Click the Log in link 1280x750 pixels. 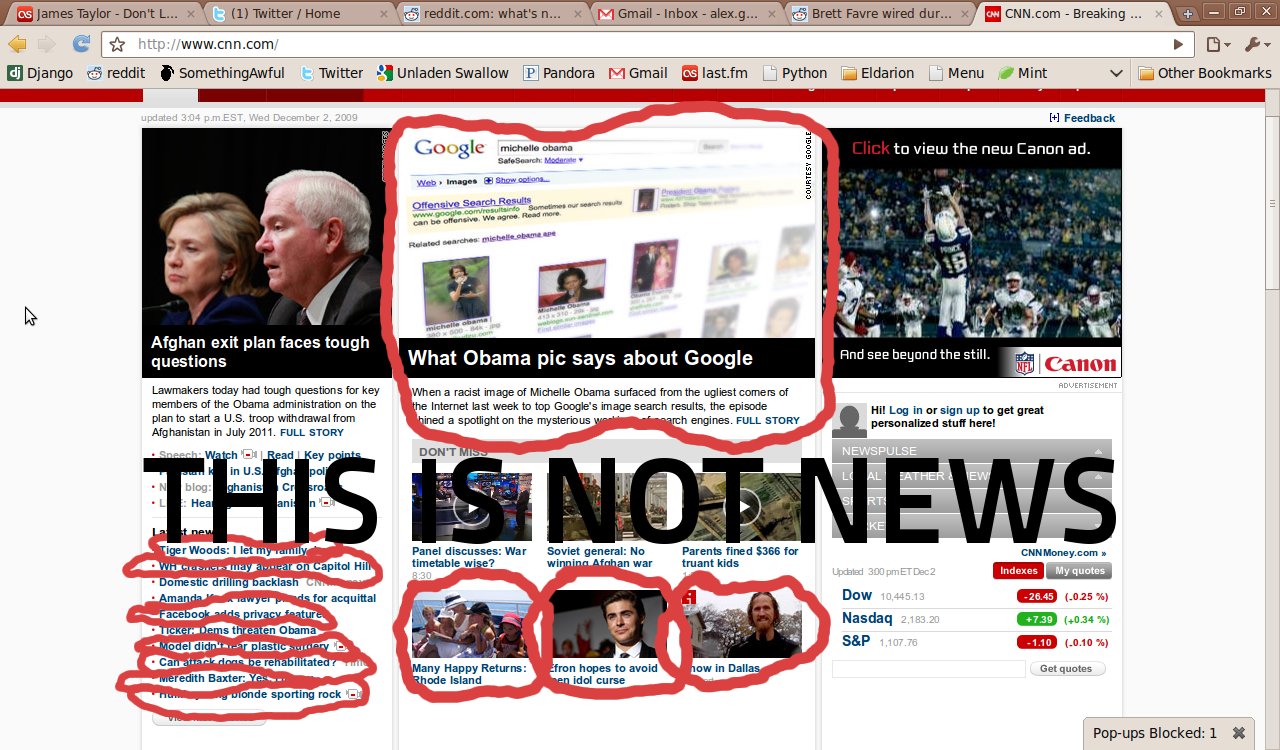(x=906, y=410)
